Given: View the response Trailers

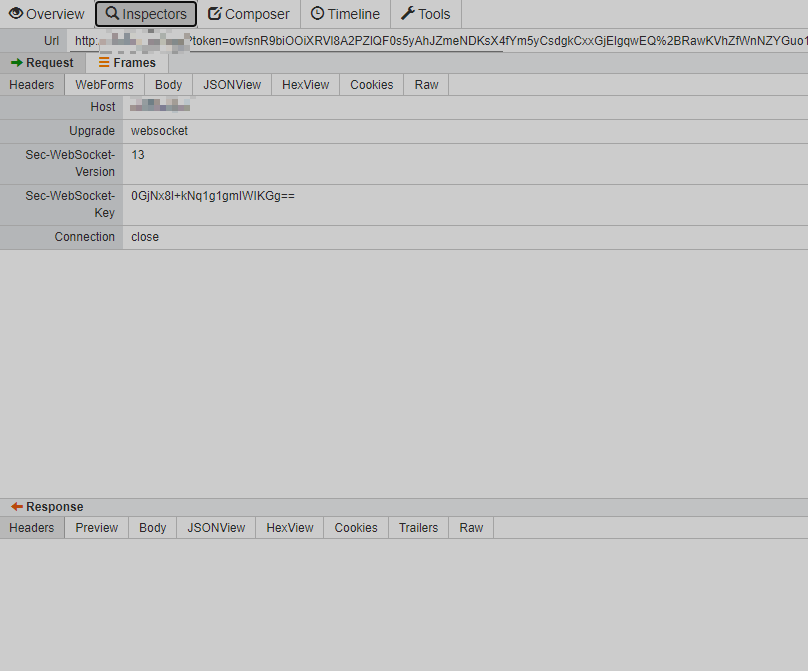Looking at the screenshot, I should click(418, 527).
